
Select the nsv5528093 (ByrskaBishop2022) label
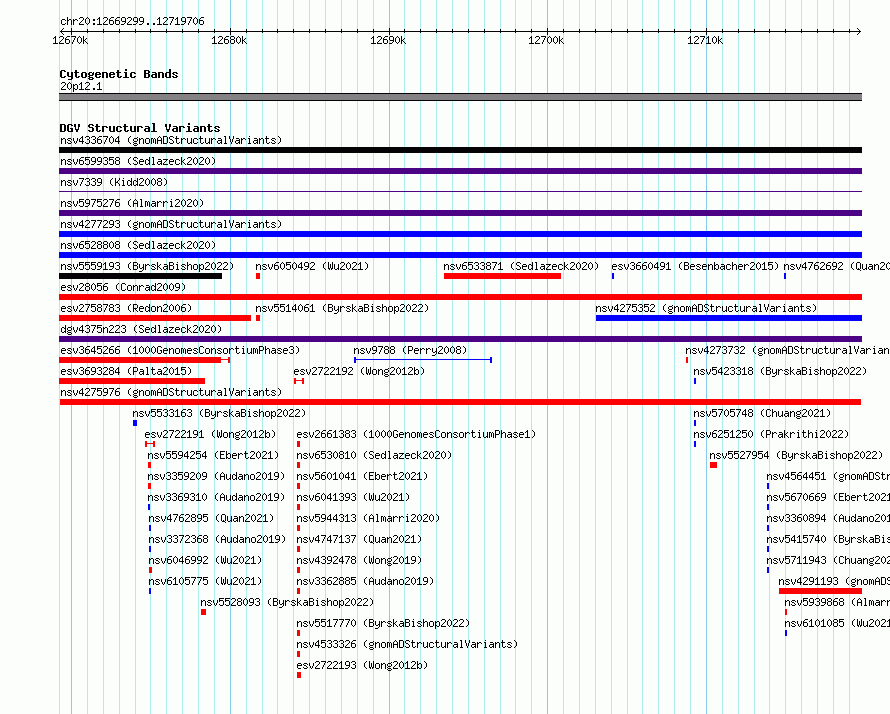pyautogui.click(x=287, y=602)
